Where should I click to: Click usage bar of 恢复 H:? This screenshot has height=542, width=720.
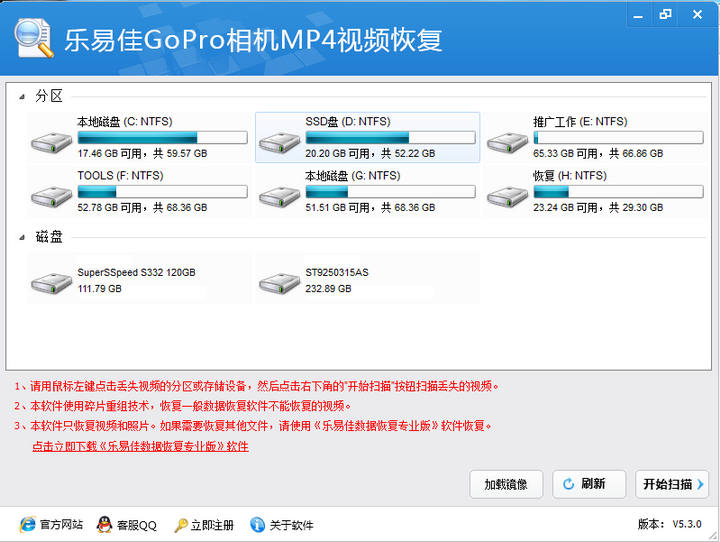pos(618,192)
